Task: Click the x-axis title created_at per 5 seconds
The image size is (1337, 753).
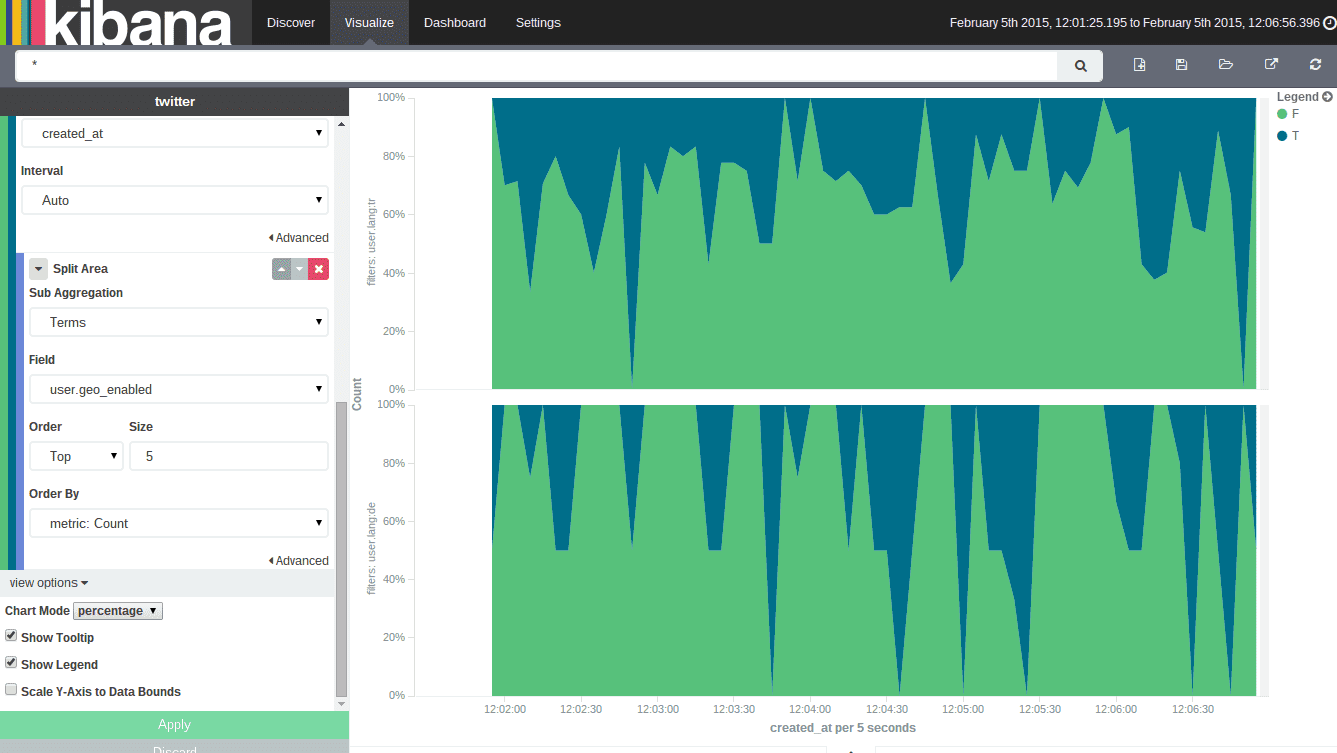Action: pyautogui.click(x=842, y=728)
